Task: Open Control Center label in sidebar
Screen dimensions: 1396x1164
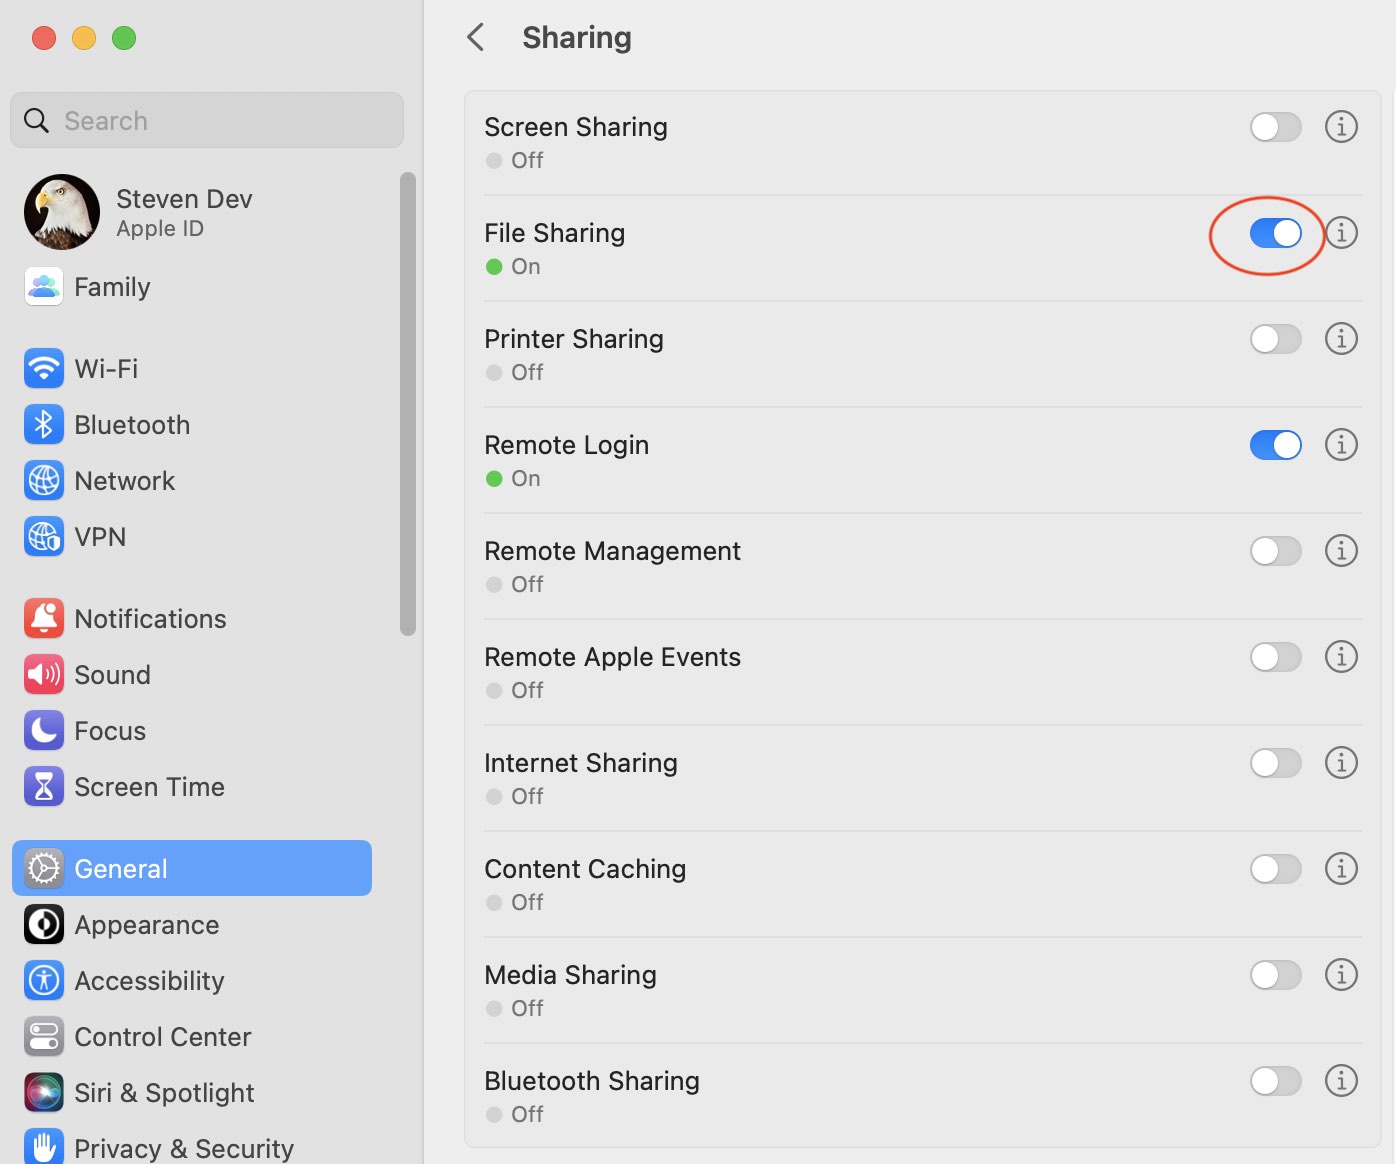Action: [163, 1037]
